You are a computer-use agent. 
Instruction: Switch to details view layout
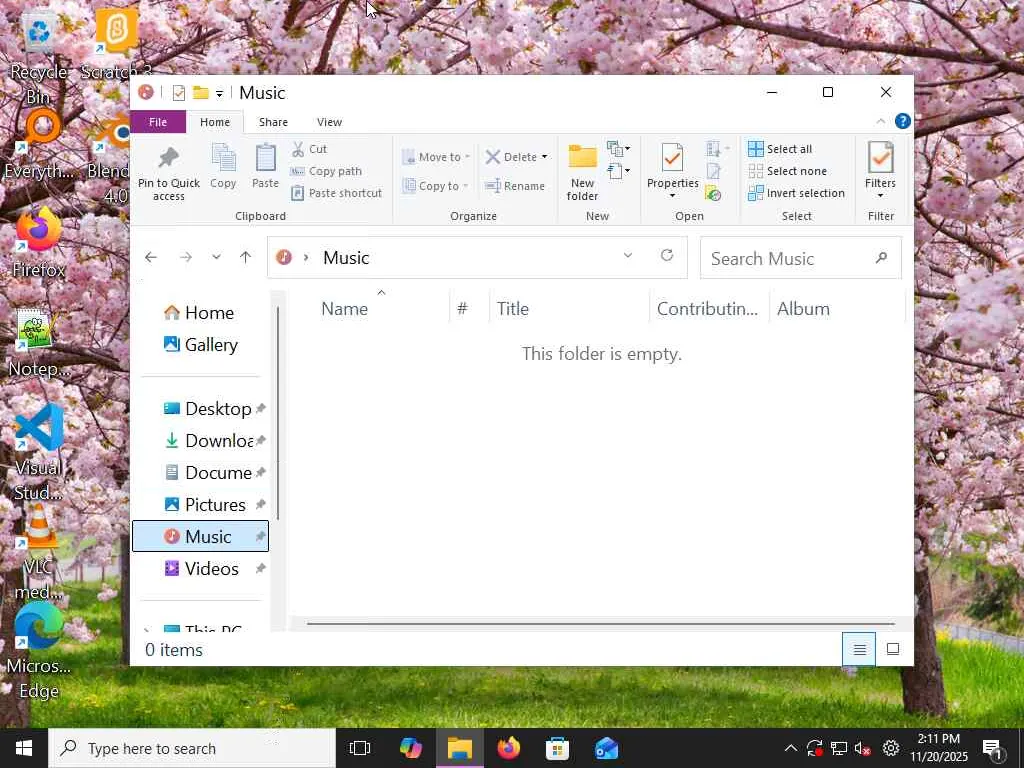click(859, 650)
